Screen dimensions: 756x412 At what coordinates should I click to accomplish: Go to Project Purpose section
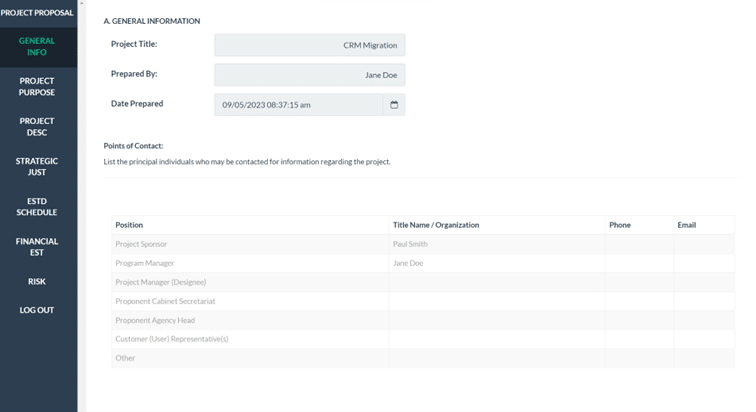tap(37, 87)
